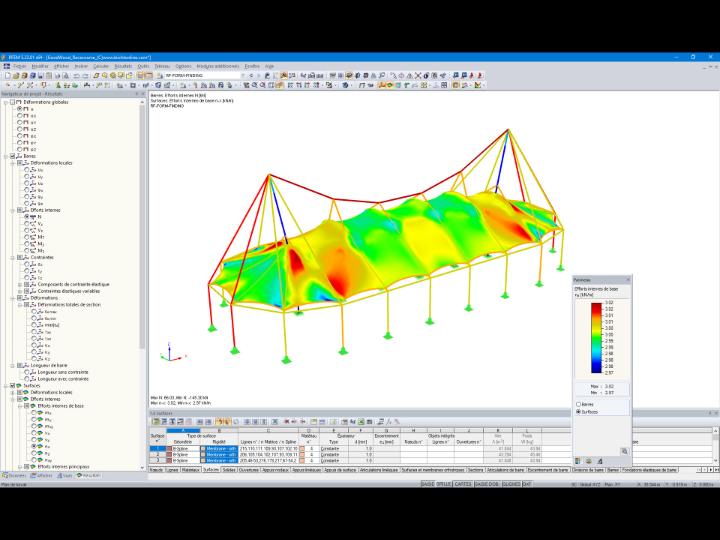Close the project navigator pane

143,94
